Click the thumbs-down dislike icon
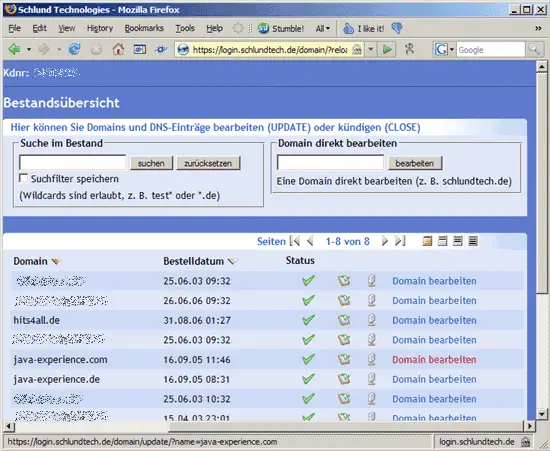The width and height of the screenshot is (550, 451). tap(397, 28)
